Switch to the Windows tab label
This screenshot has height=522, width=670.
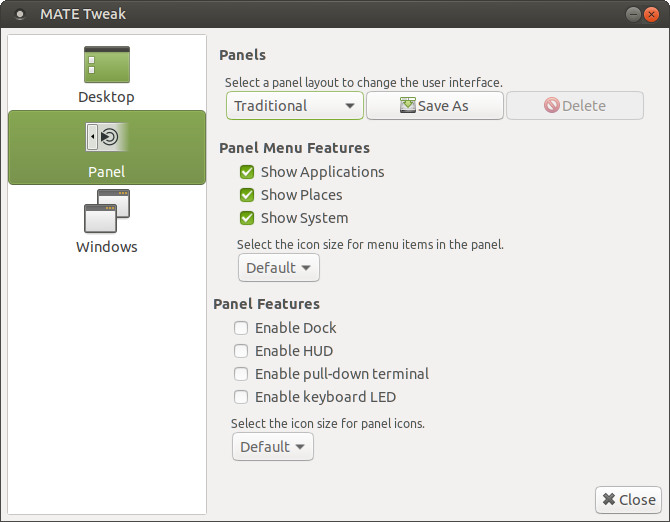[107, 247]
